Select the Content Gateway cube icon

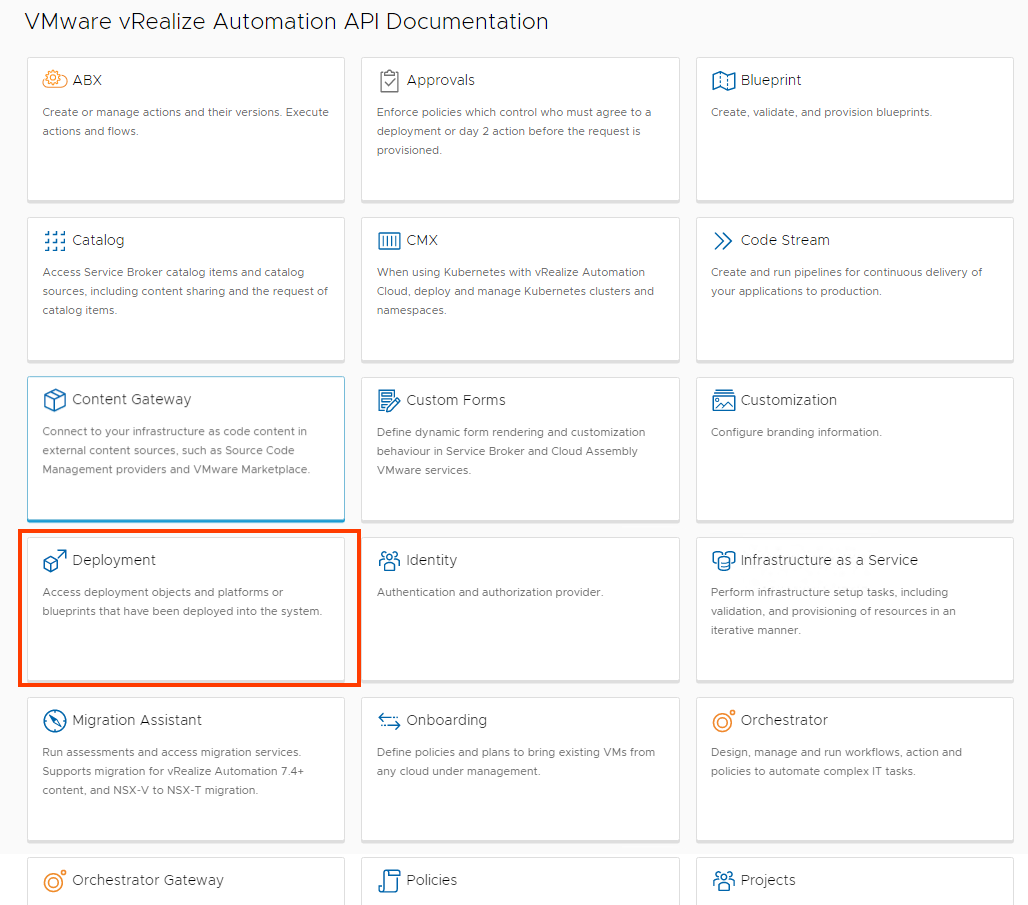click(55, 398)
